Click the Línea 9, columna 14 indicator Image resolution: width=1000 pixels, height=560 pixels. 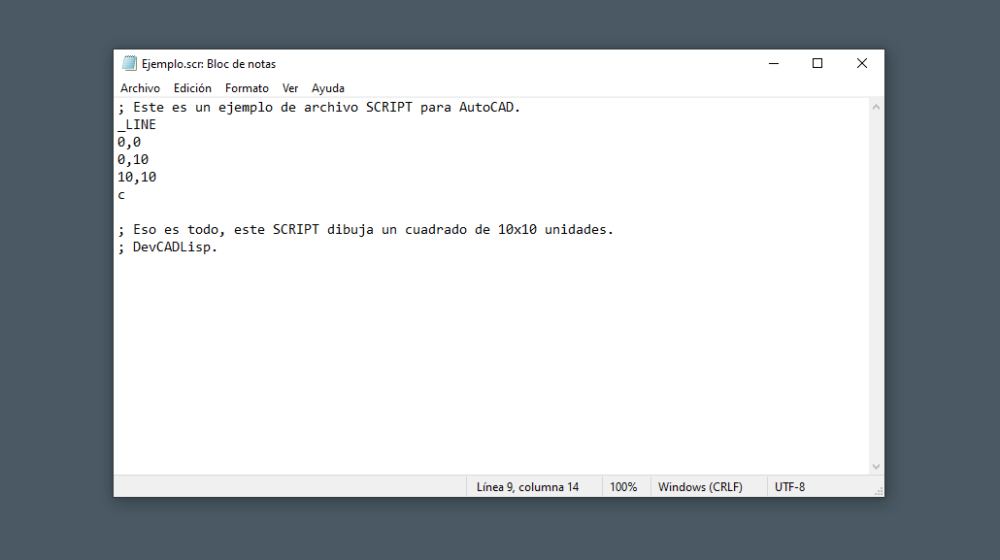click(527, 487)
